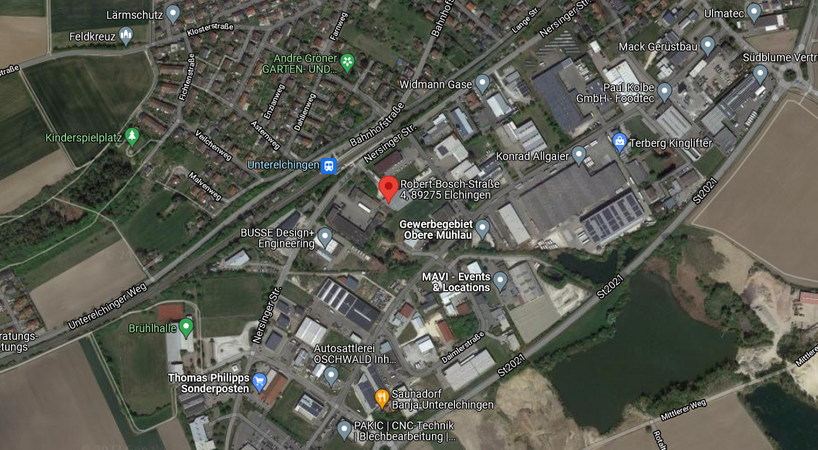818x450 pixels.
Task: Open the Unterelchingen train station icon
Action: pyautogui.click(x=329, y=166)
